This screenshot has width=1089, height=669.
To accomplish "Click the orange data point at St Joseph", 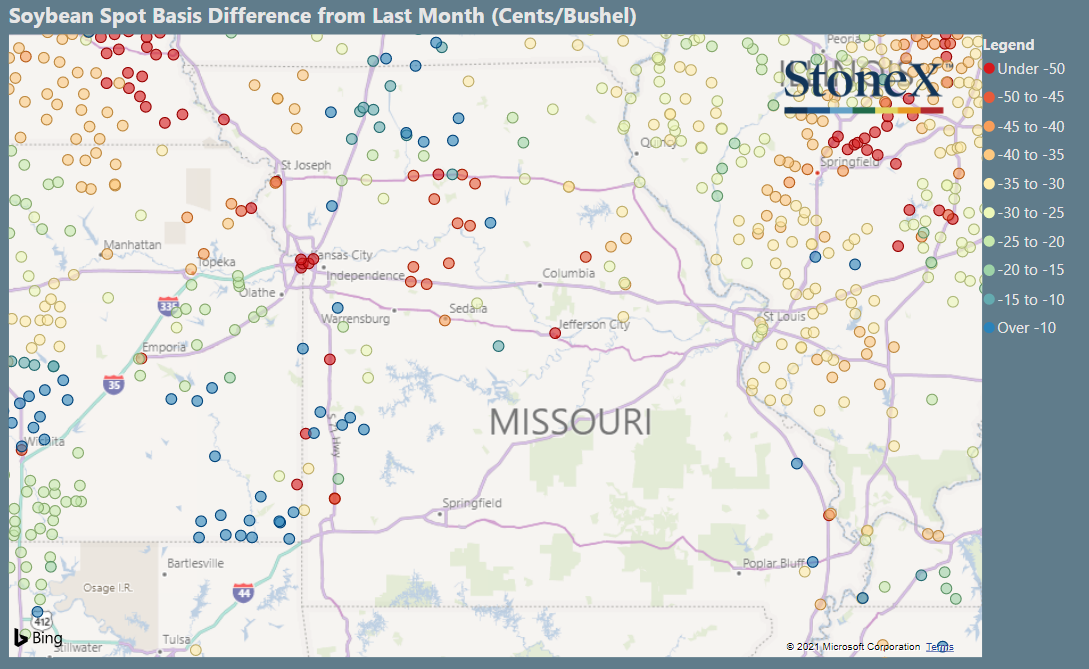I will pyautogui.click(x=276, y=182).
